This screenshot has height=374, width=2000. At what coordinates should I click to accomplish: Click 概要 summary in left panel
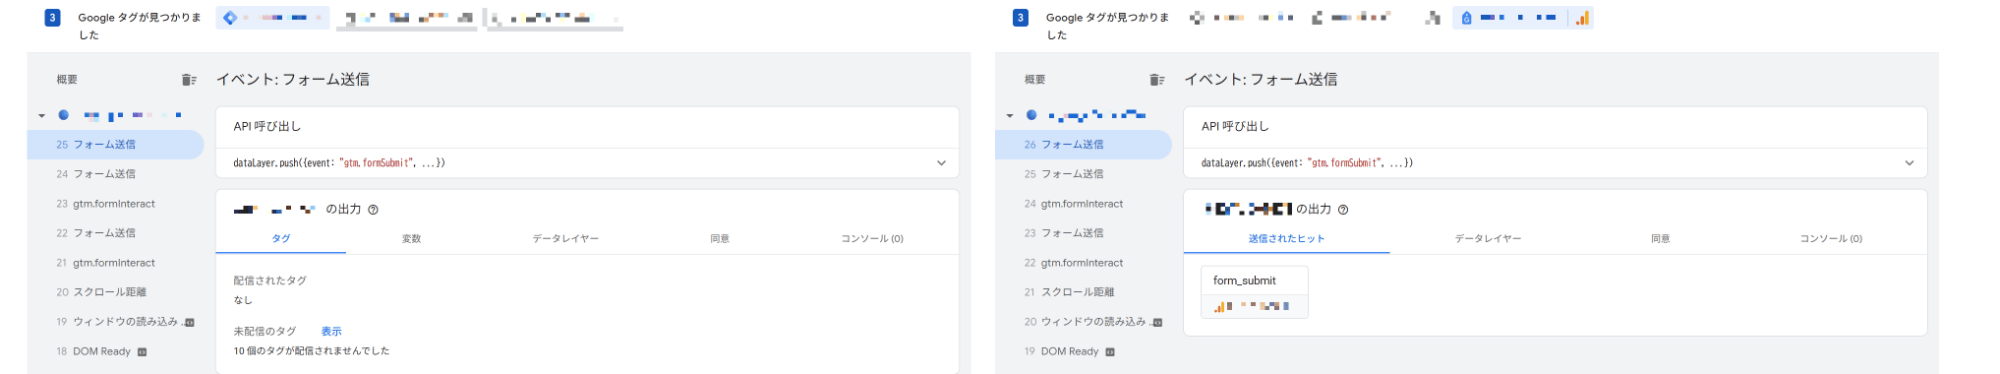[67, 80]
